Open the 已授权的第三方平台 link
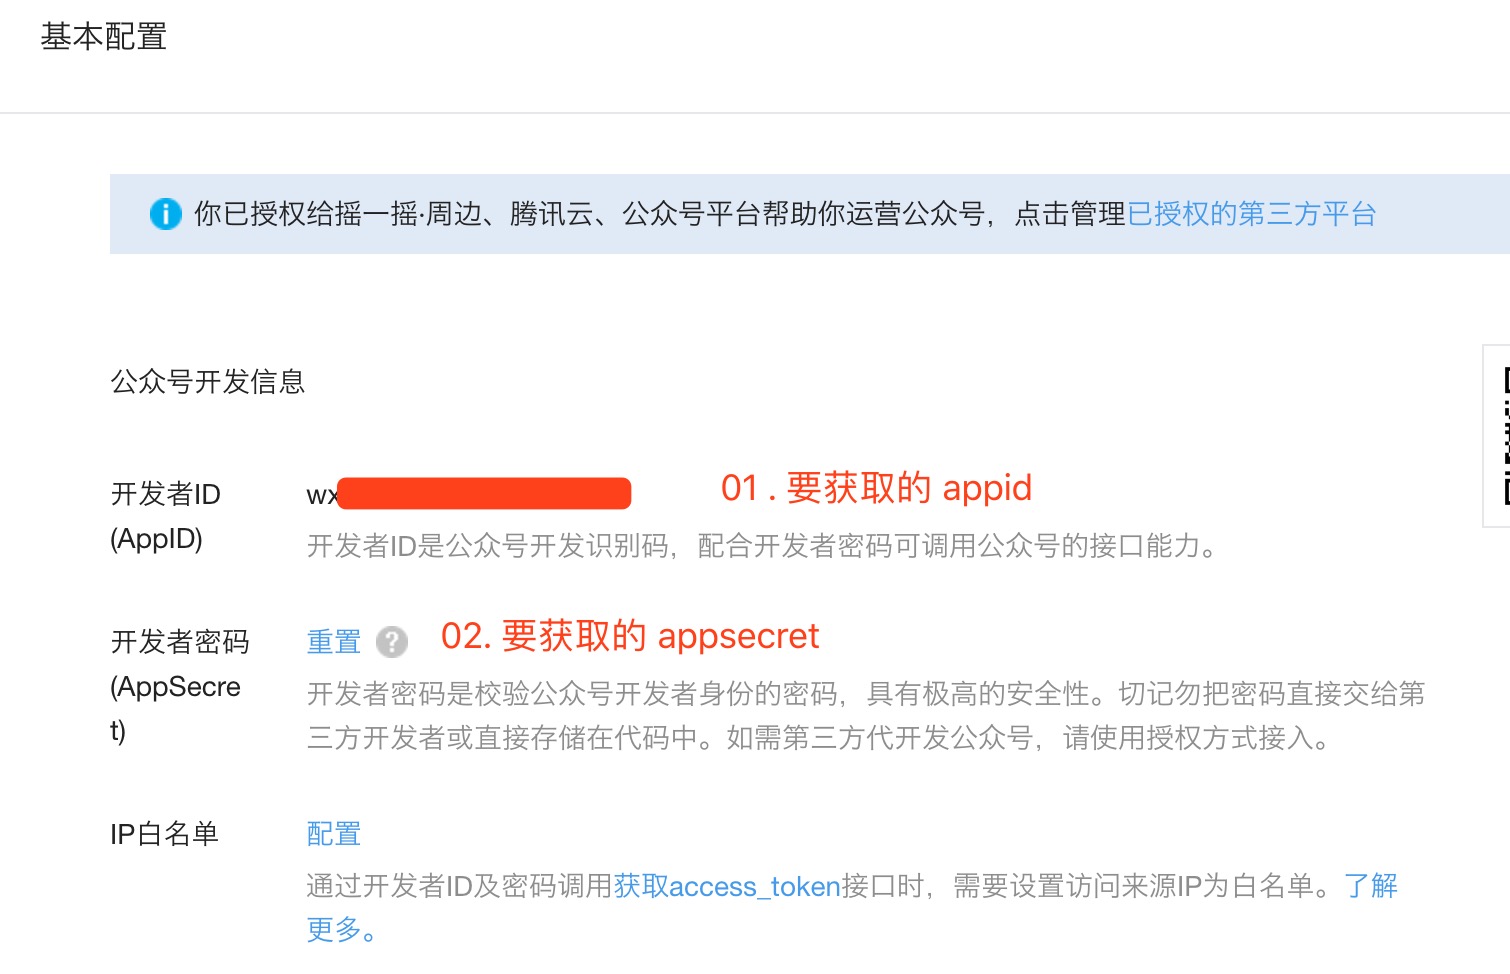The height and width of the screenshot is (974, 1510). (1252, 213)
